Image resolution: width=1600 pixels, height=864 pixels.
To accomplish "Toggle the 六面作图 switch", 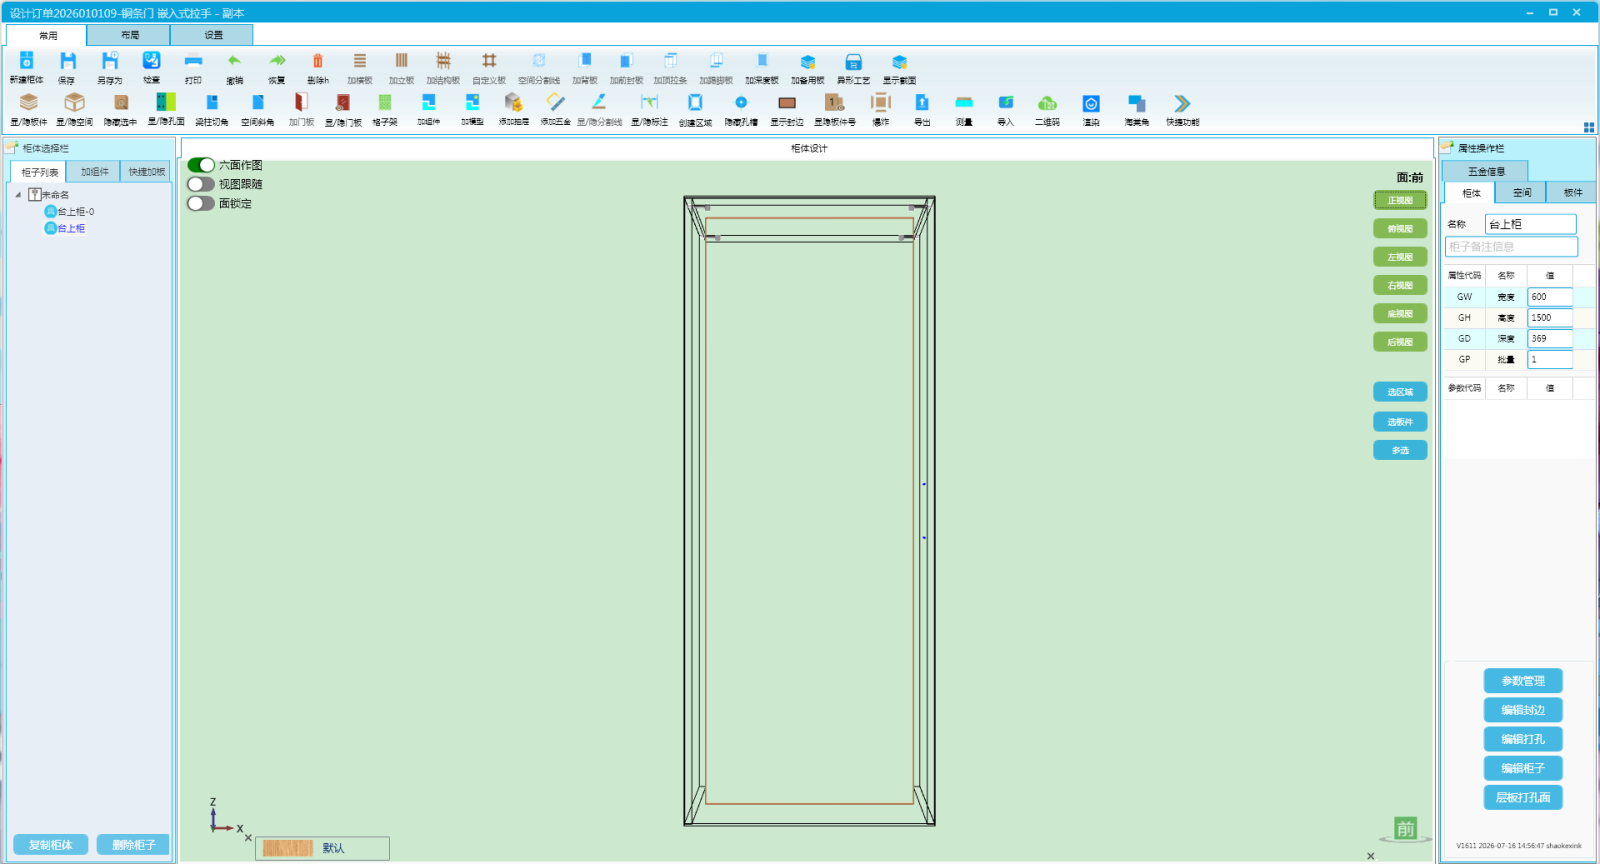I will point(201,165).
